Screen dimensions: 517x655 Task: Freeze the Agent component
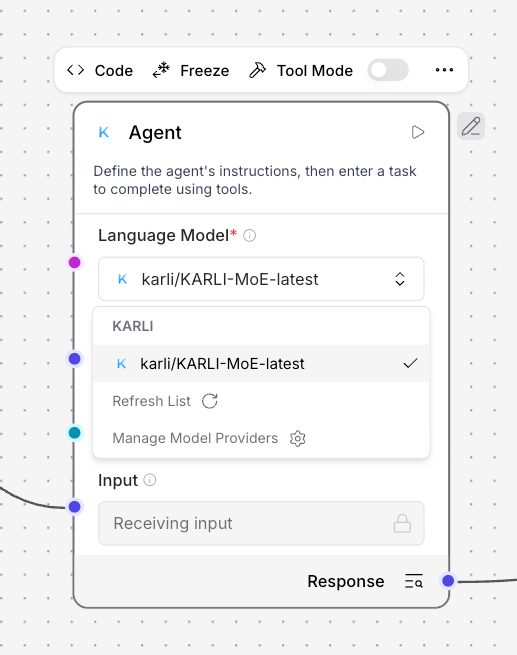[190, 71]
